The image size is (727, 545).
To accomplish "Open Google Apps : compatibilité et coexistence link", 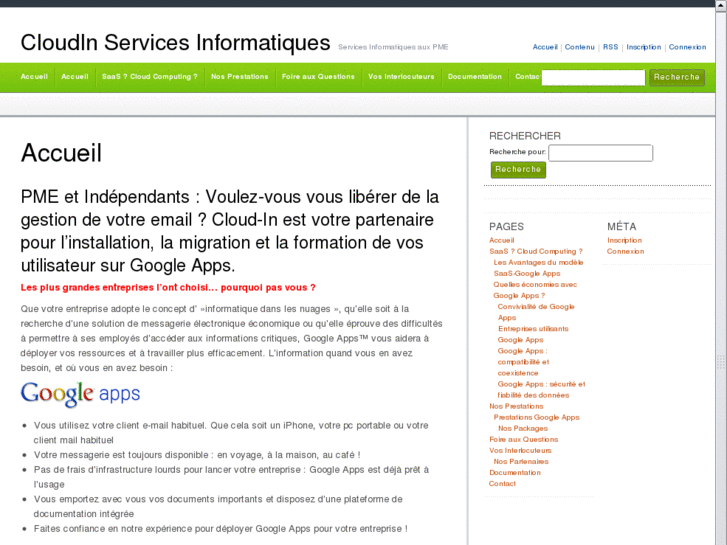I will pos(523,362).
